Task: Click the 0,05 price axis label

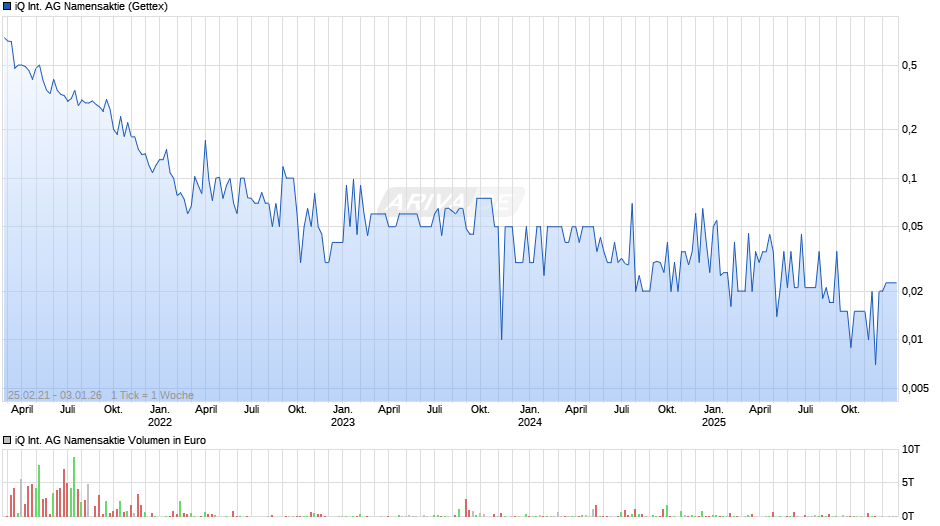Action: (912, 227)
